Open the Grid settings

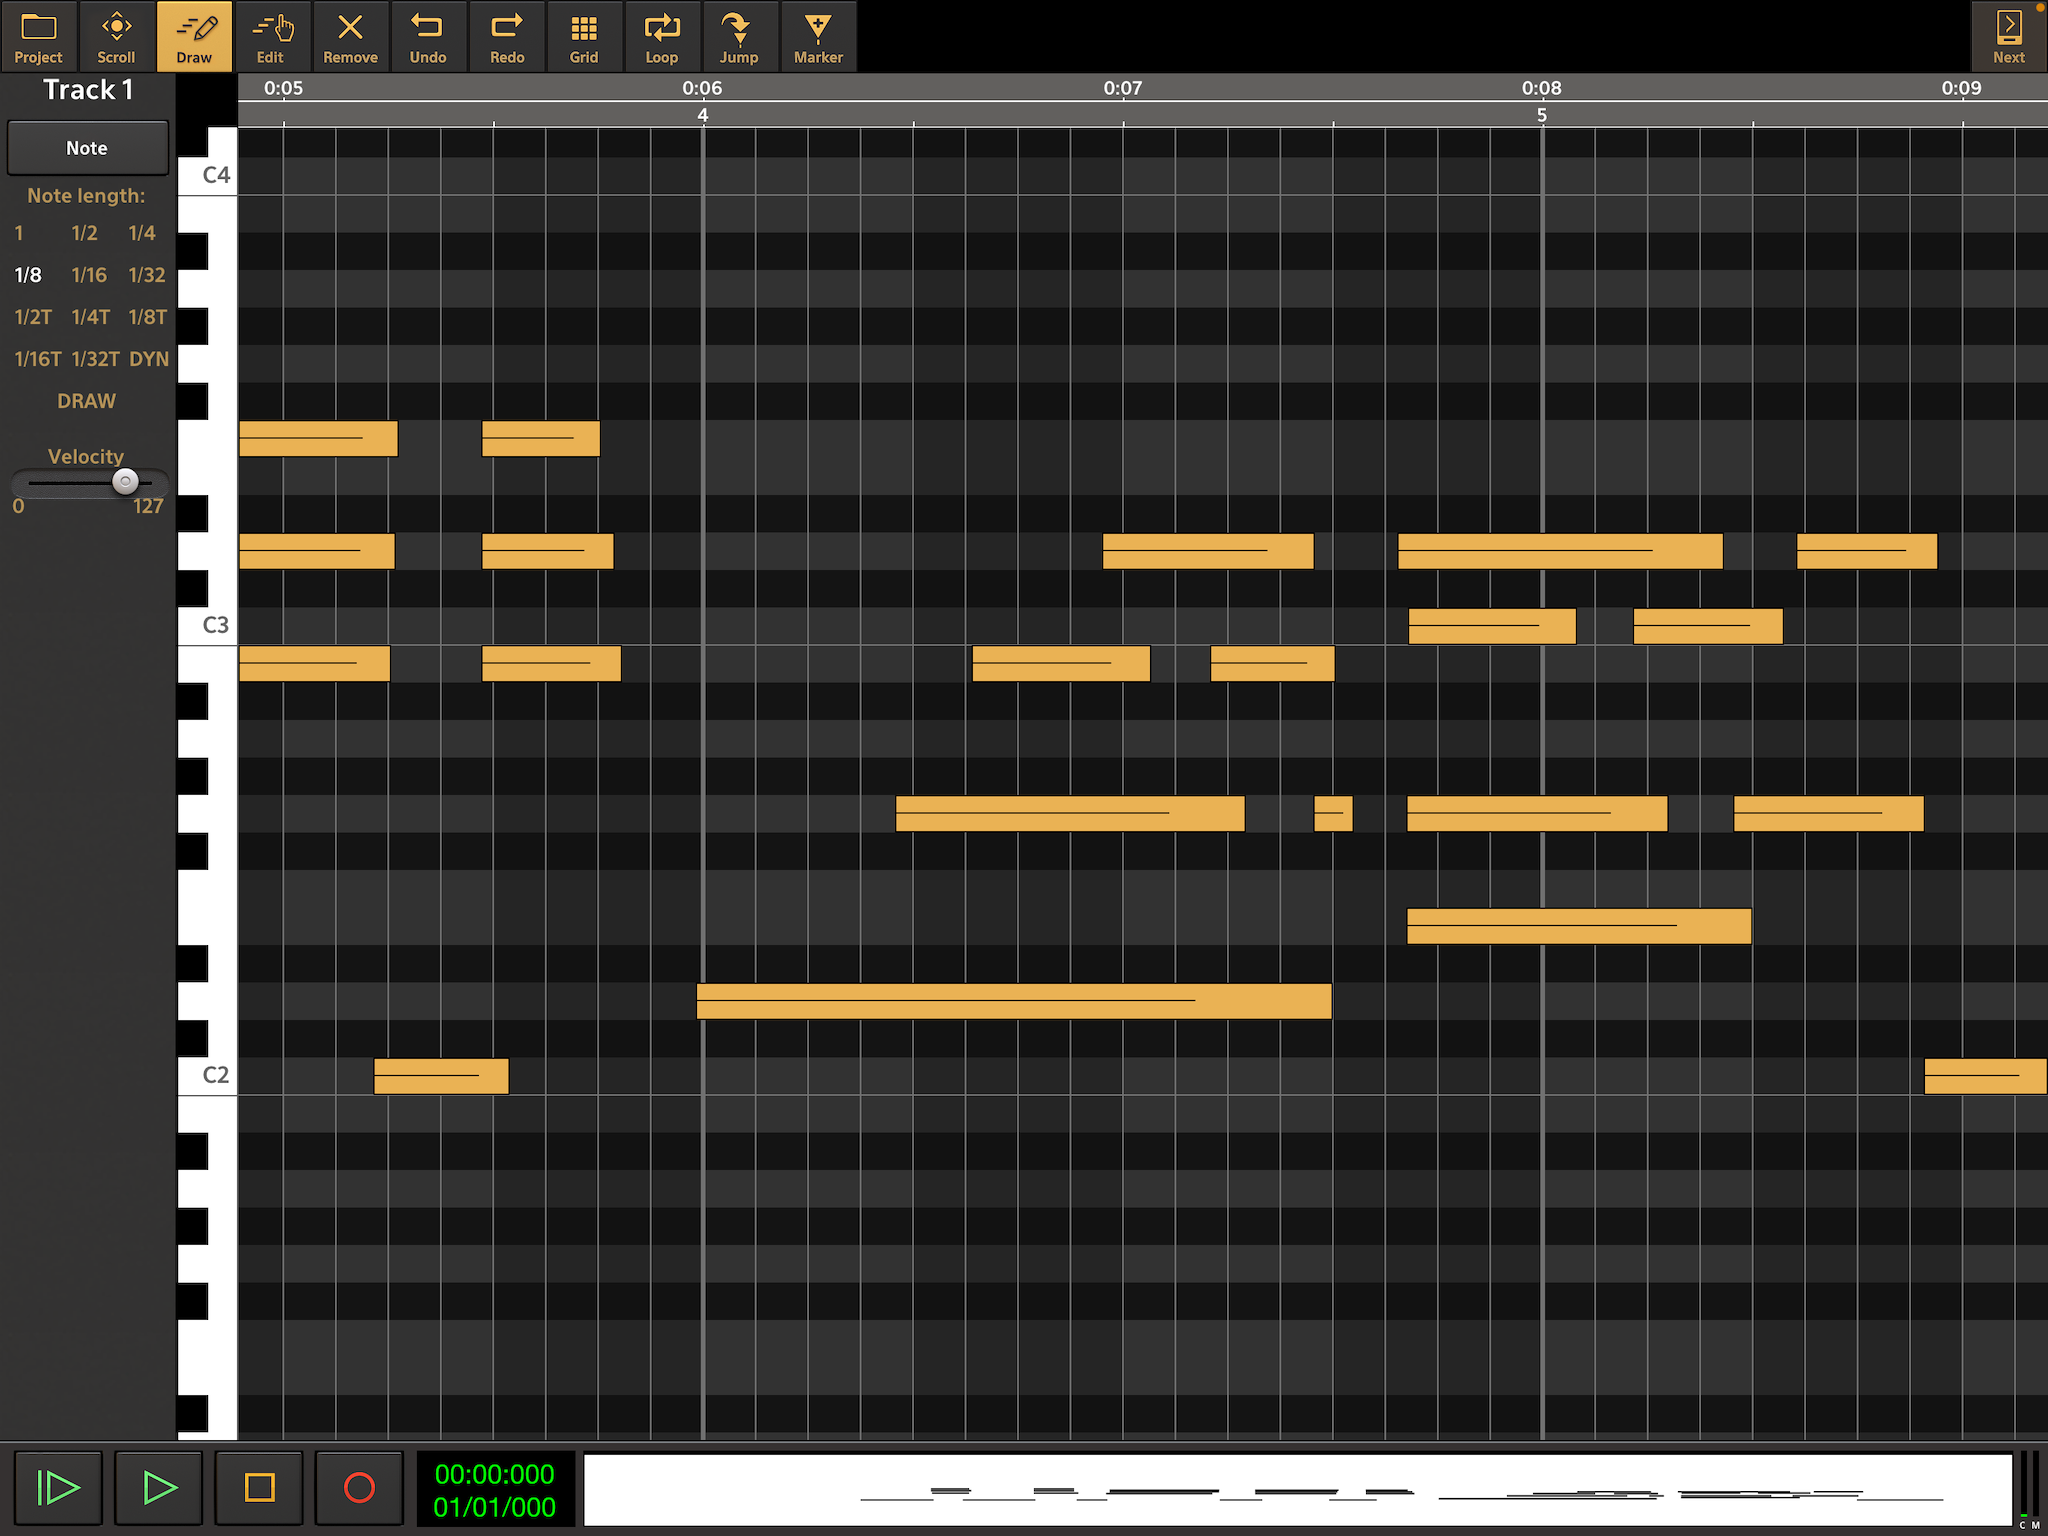pyautogui.click(x=584, y=37)
